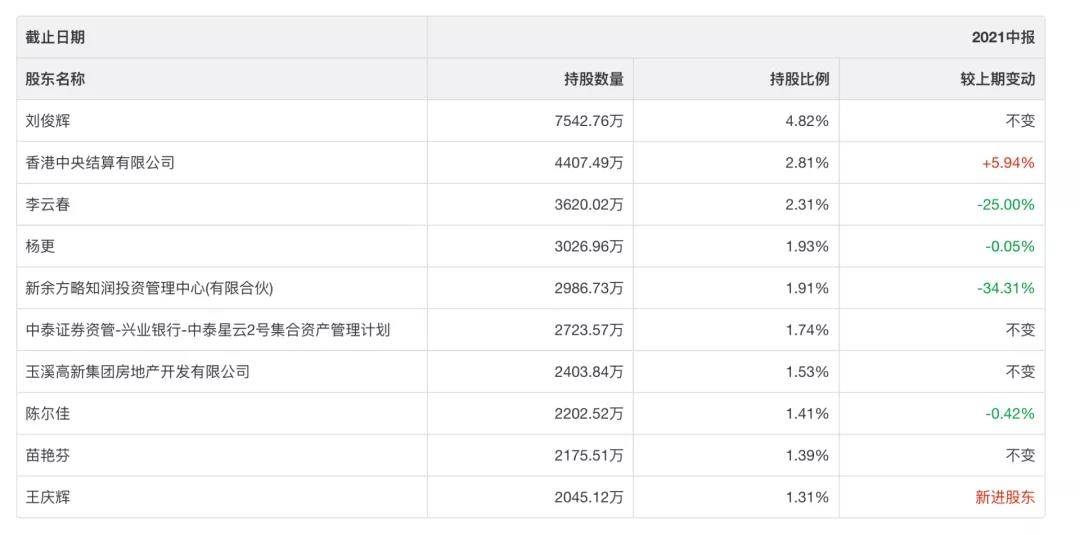Click the 持股比例 column header

798,79
